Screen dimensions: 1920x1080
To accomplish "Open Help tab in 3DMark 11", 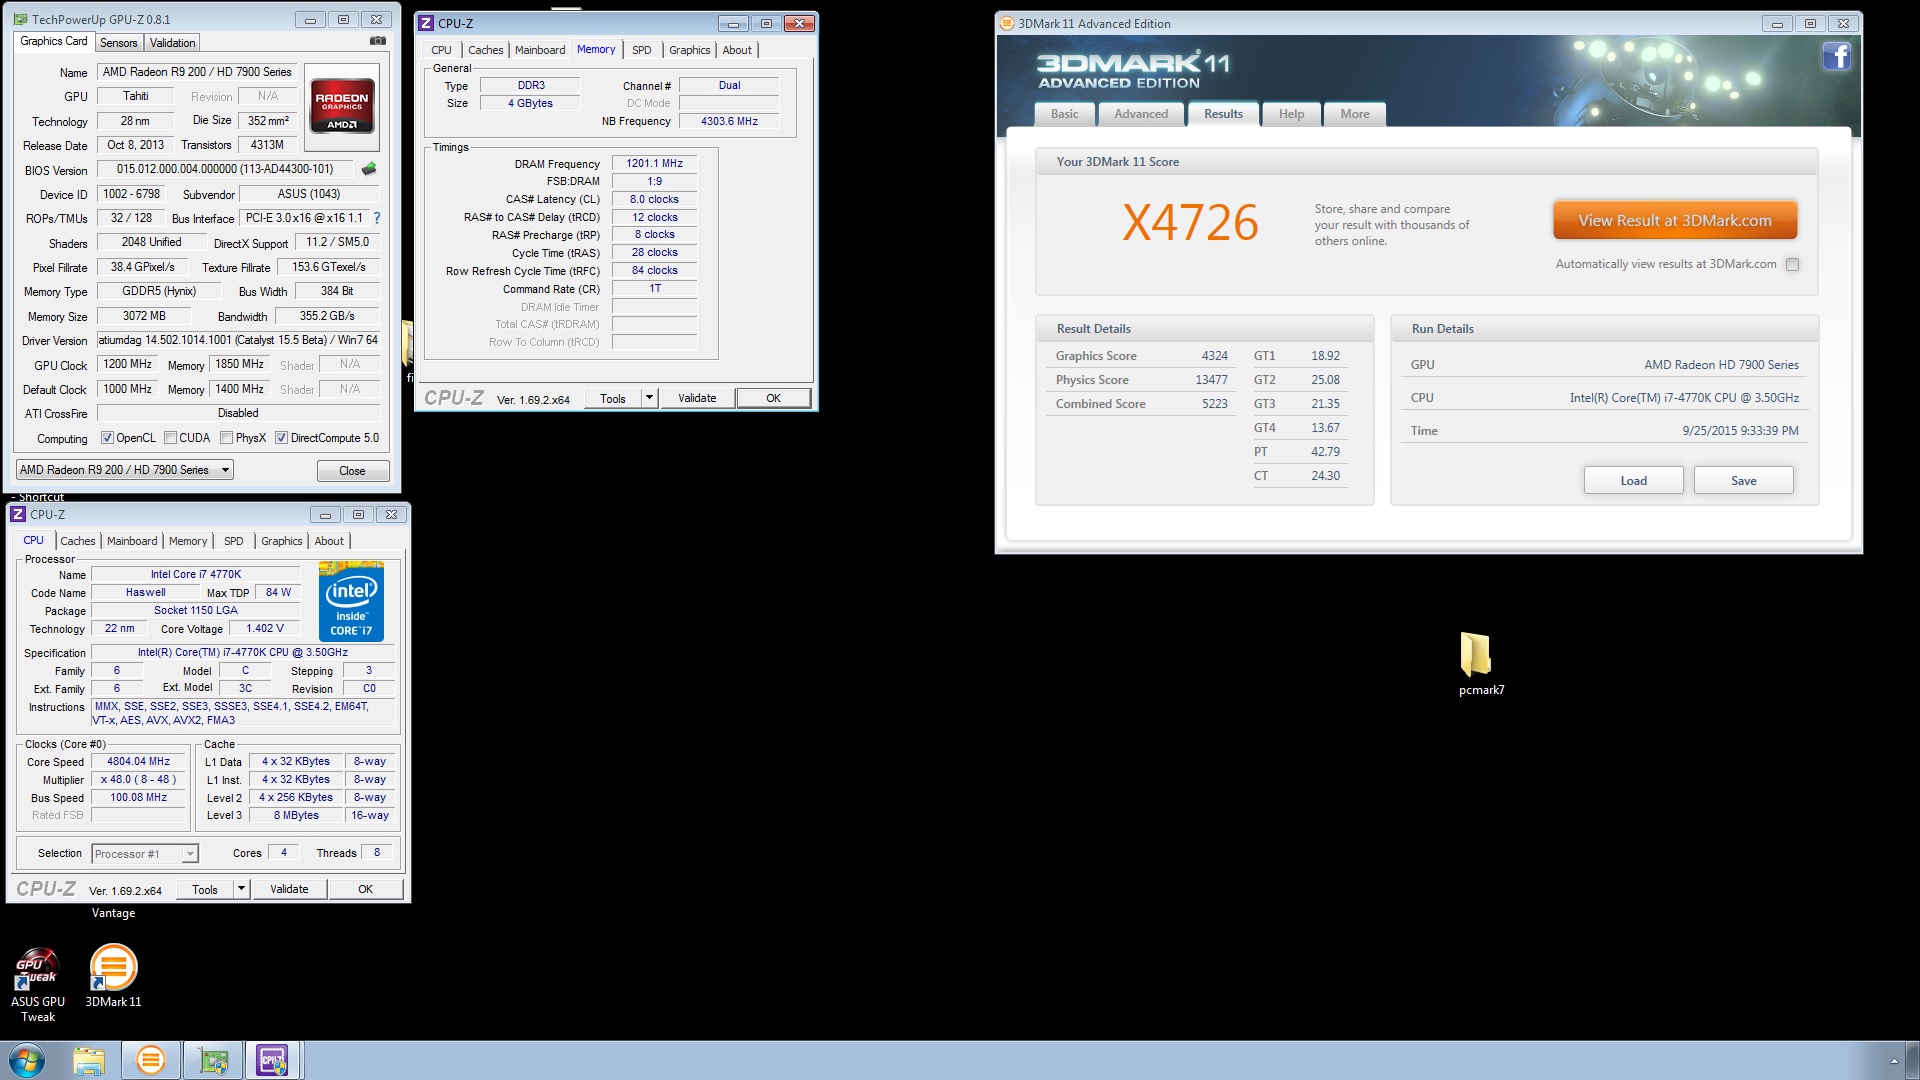I will 1291,114.
